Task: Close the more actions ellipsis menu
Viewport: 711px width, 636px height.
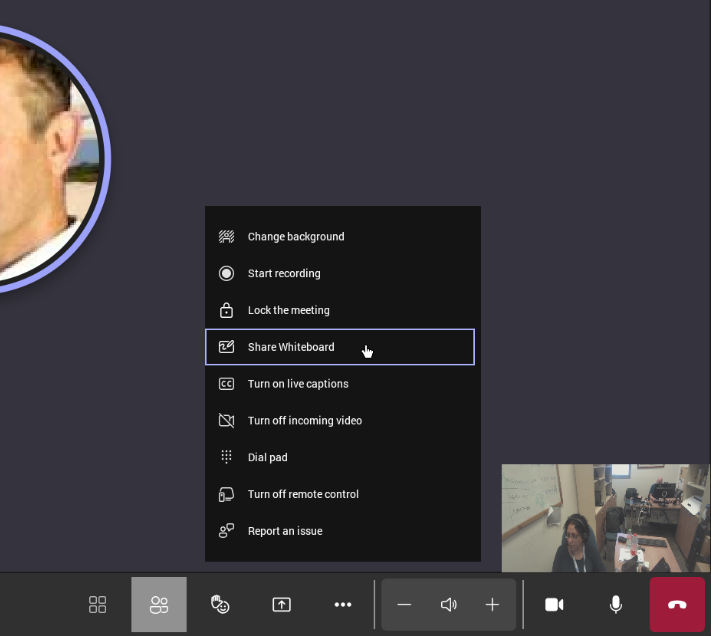Action: [343, 604]
